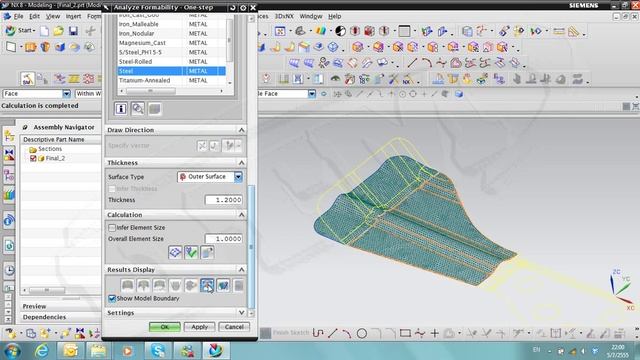Open the Start application dropdown
The image size is (640, 360).
coord(20,31)
